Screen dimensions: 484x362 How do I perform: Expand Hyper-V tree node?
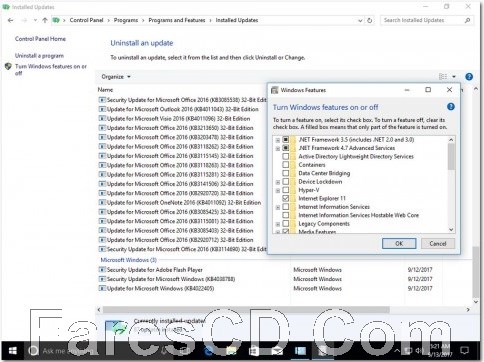click(x=278, y=191)
